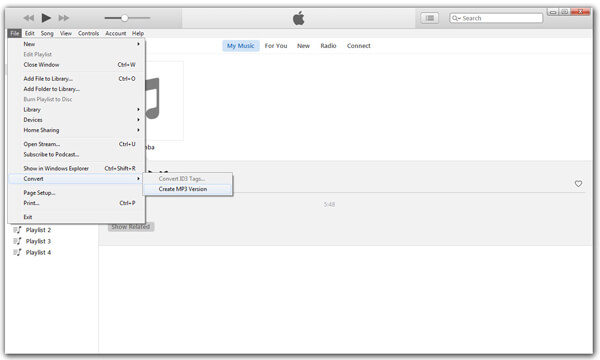Open the list view icon near Search
The image size is (600, 360).
click(430, 18)
